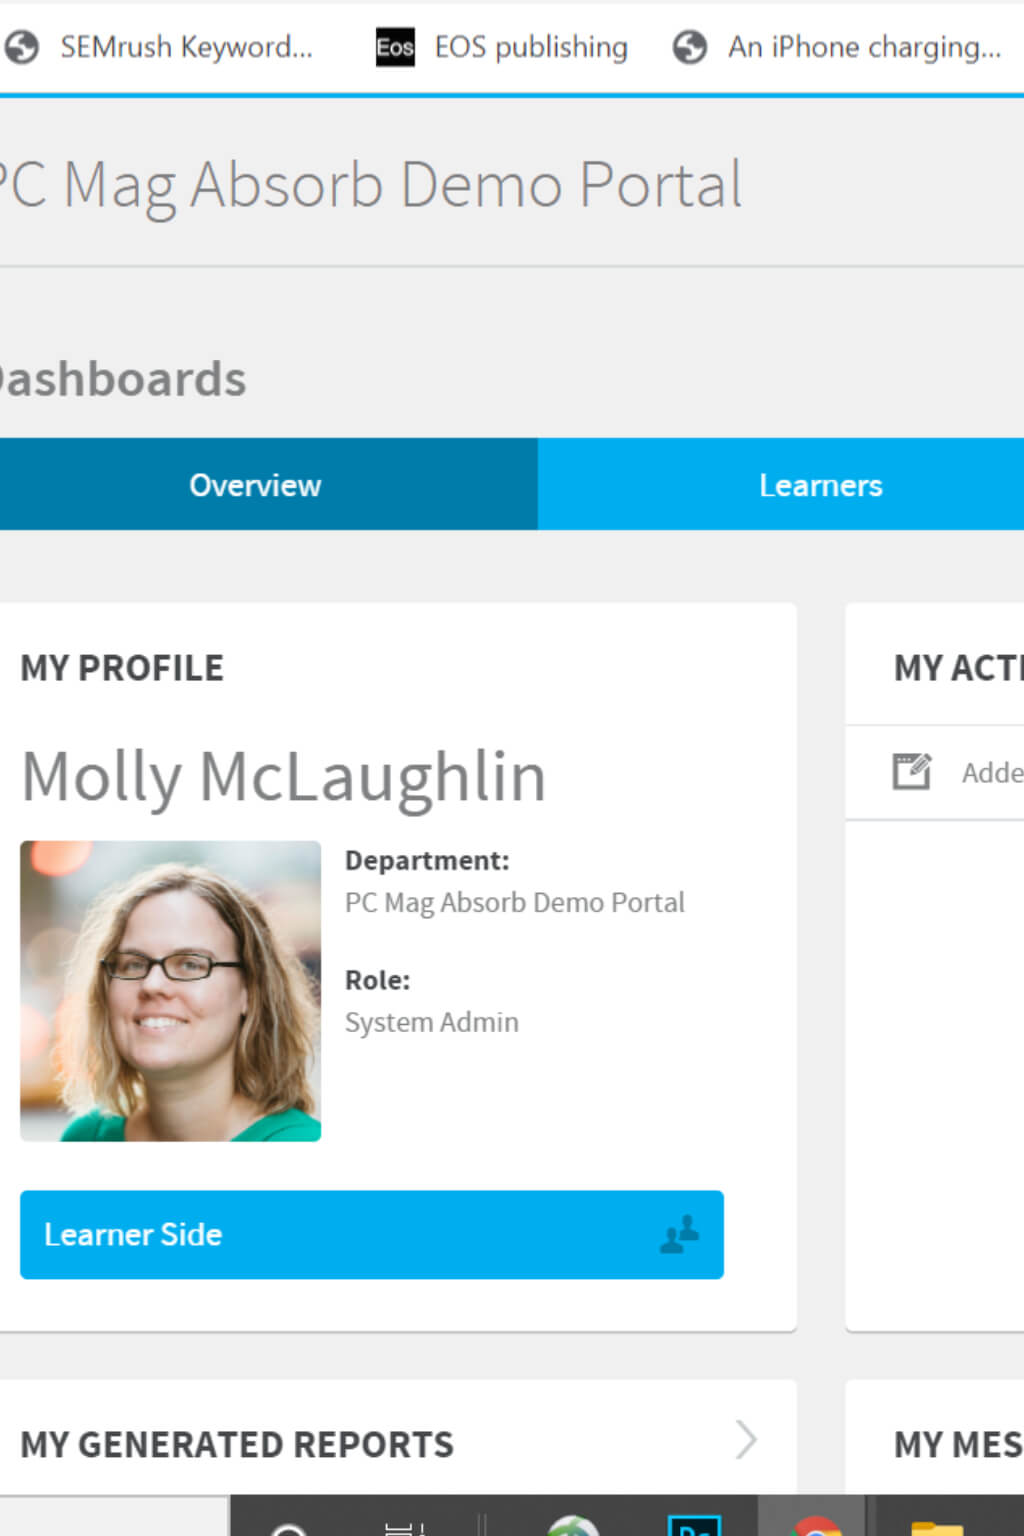
Task: Click the Windows search icon in the taskbar
Action: pos(289,1528)
